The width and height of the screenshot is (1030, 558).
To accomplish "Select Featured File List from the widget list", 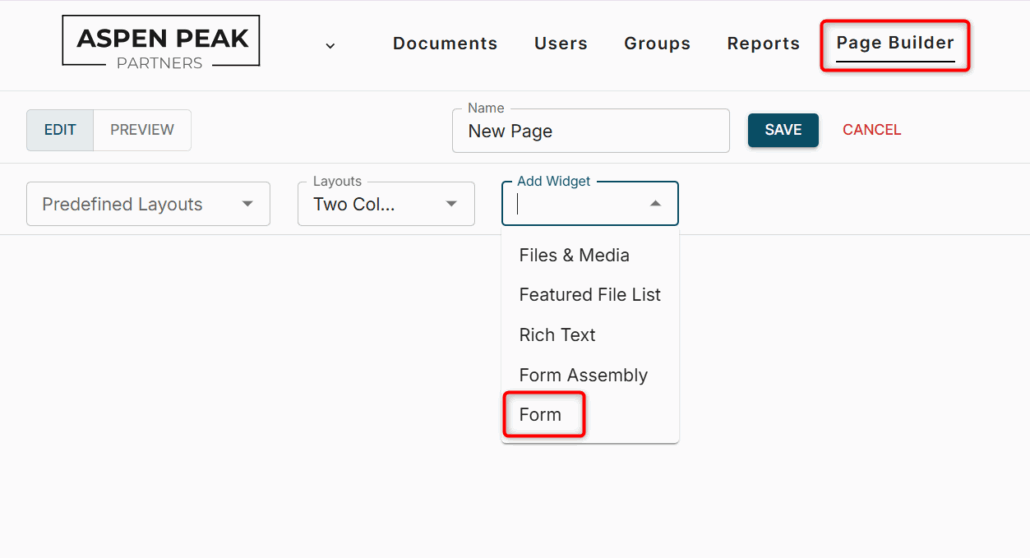I will click(589, 295).
